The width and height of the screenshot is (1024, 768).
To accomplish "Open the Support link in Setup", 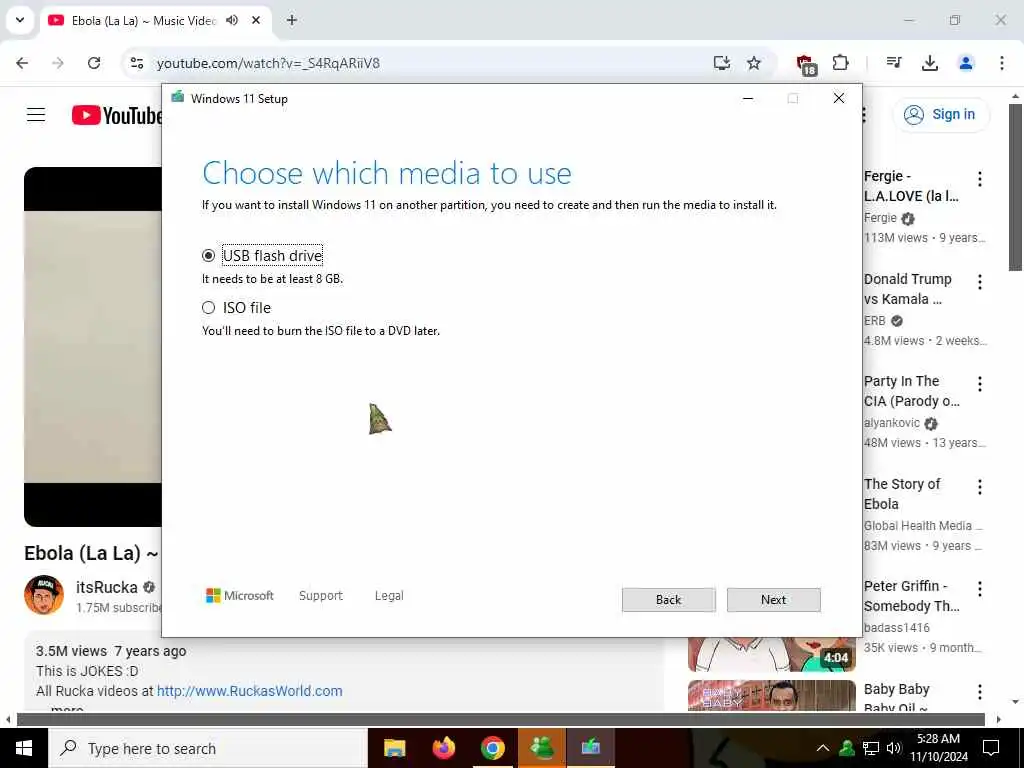I will tap(321, 596).
